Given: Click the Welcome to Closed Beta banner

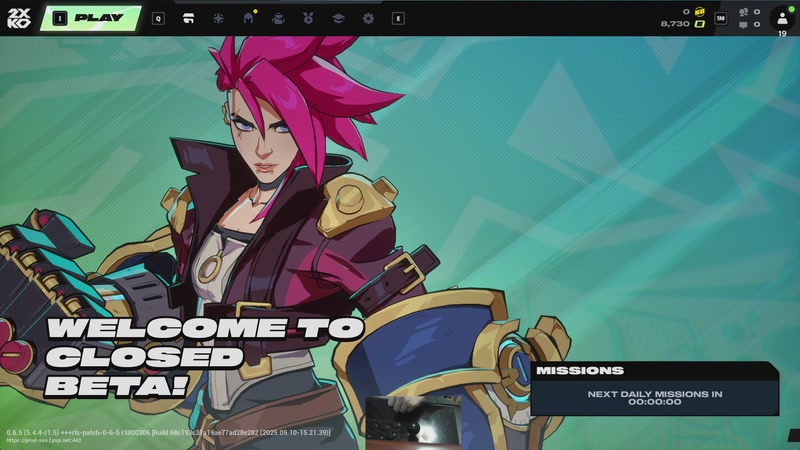Looking at the screenshot, I should [205, 357].
